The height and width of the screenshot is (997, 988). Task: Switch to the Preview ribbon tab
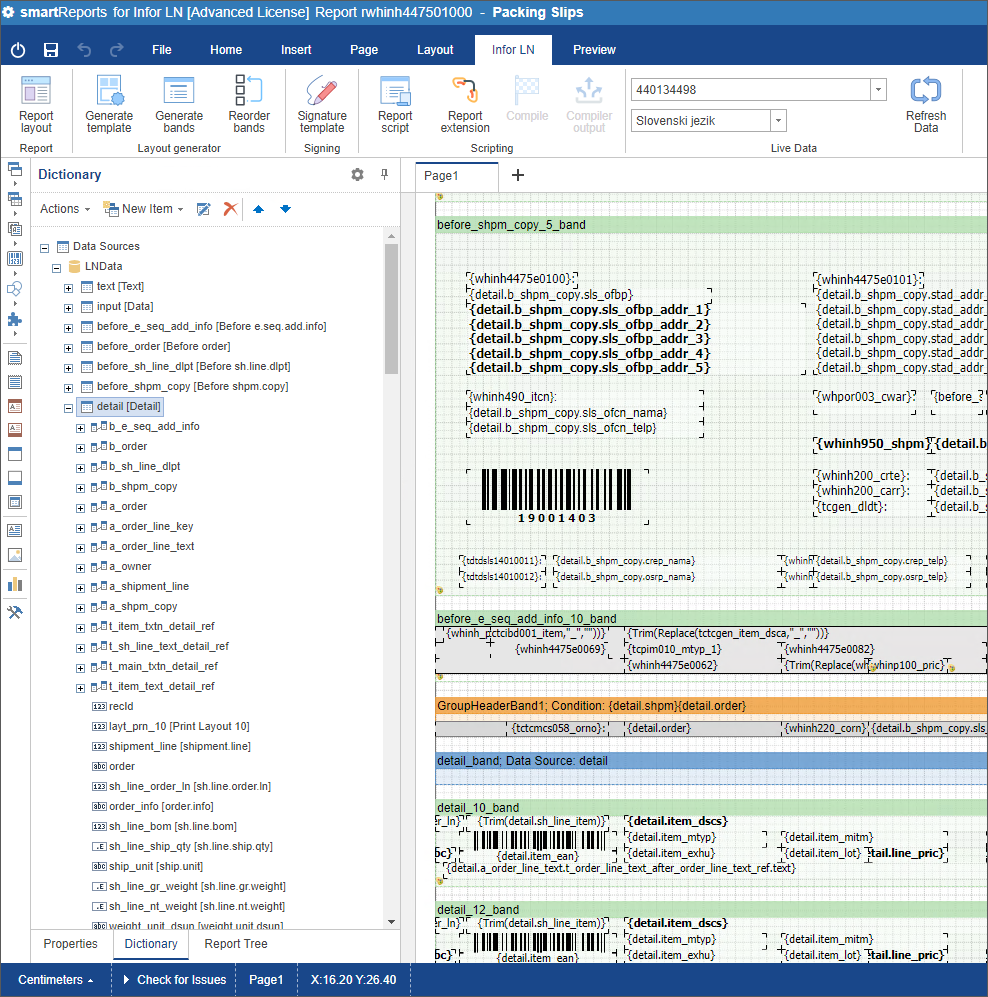click(594, 50)
